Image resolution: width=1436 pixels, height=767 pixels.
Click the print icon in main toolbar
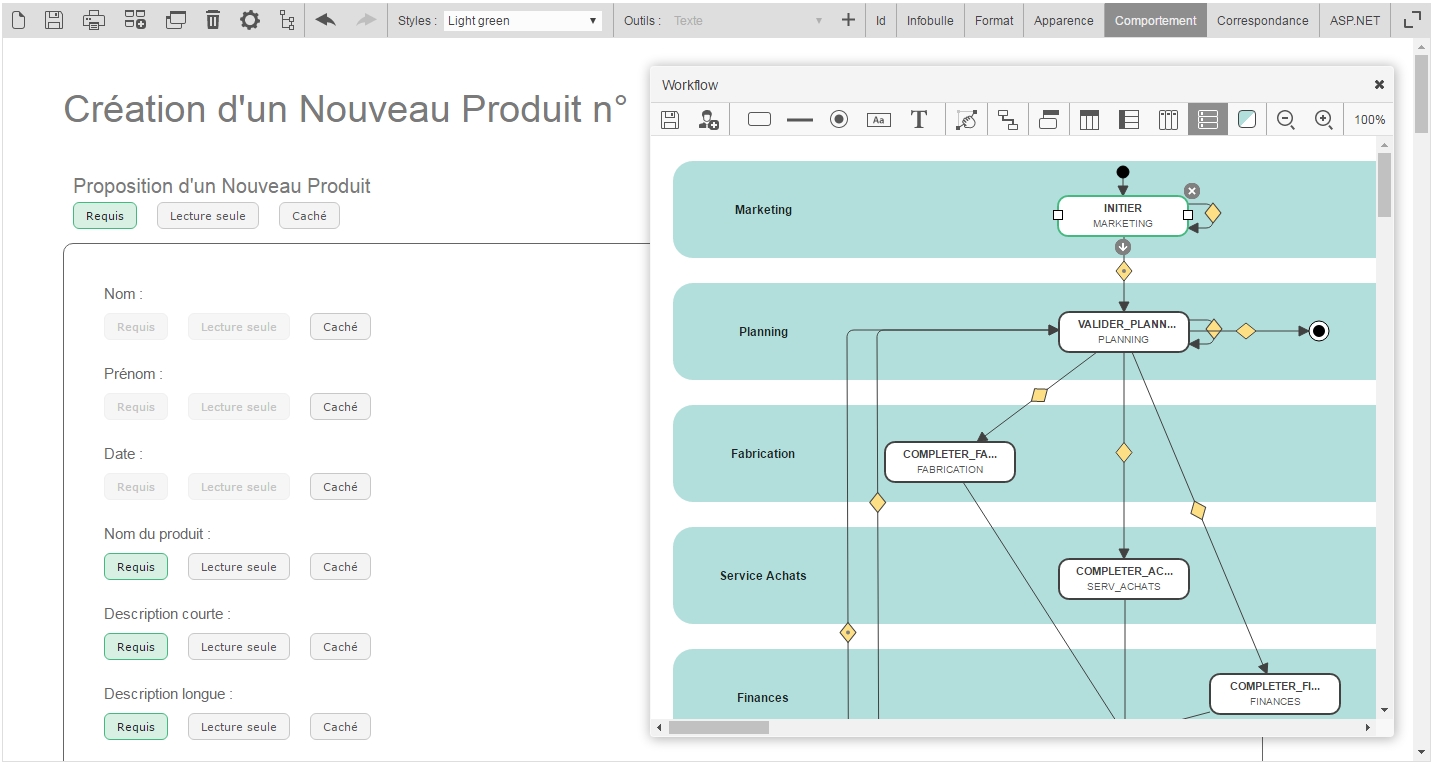click(x=93, y=20)
